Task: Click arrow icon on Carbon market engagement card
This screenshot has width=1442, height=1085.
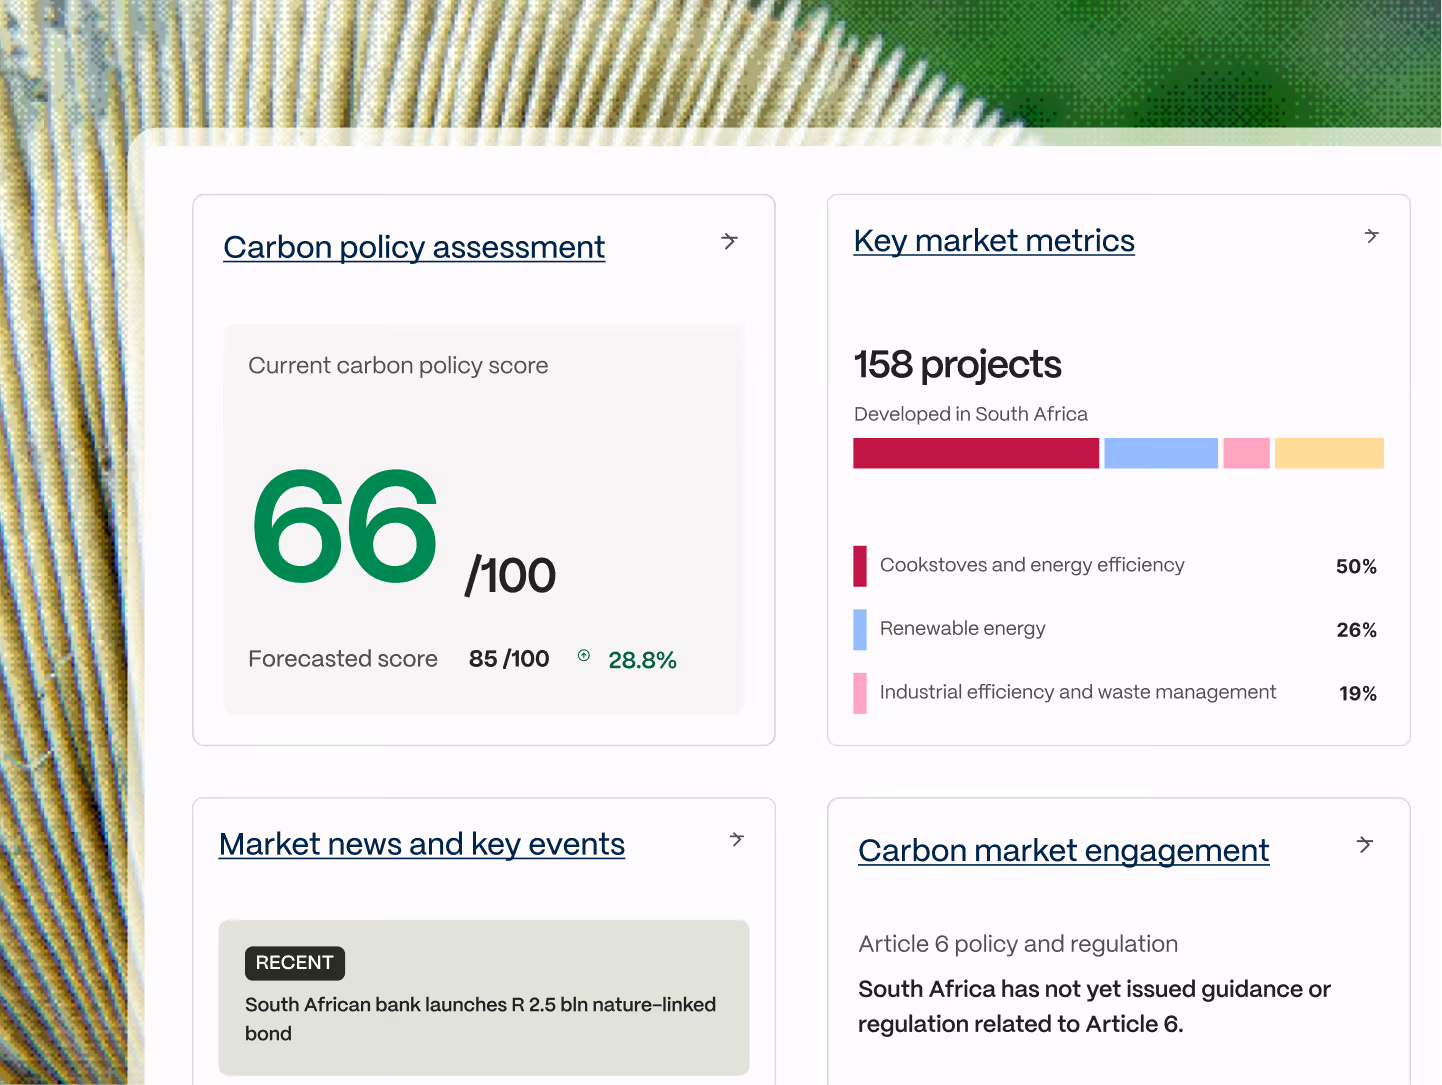Action: point(1365,845)
